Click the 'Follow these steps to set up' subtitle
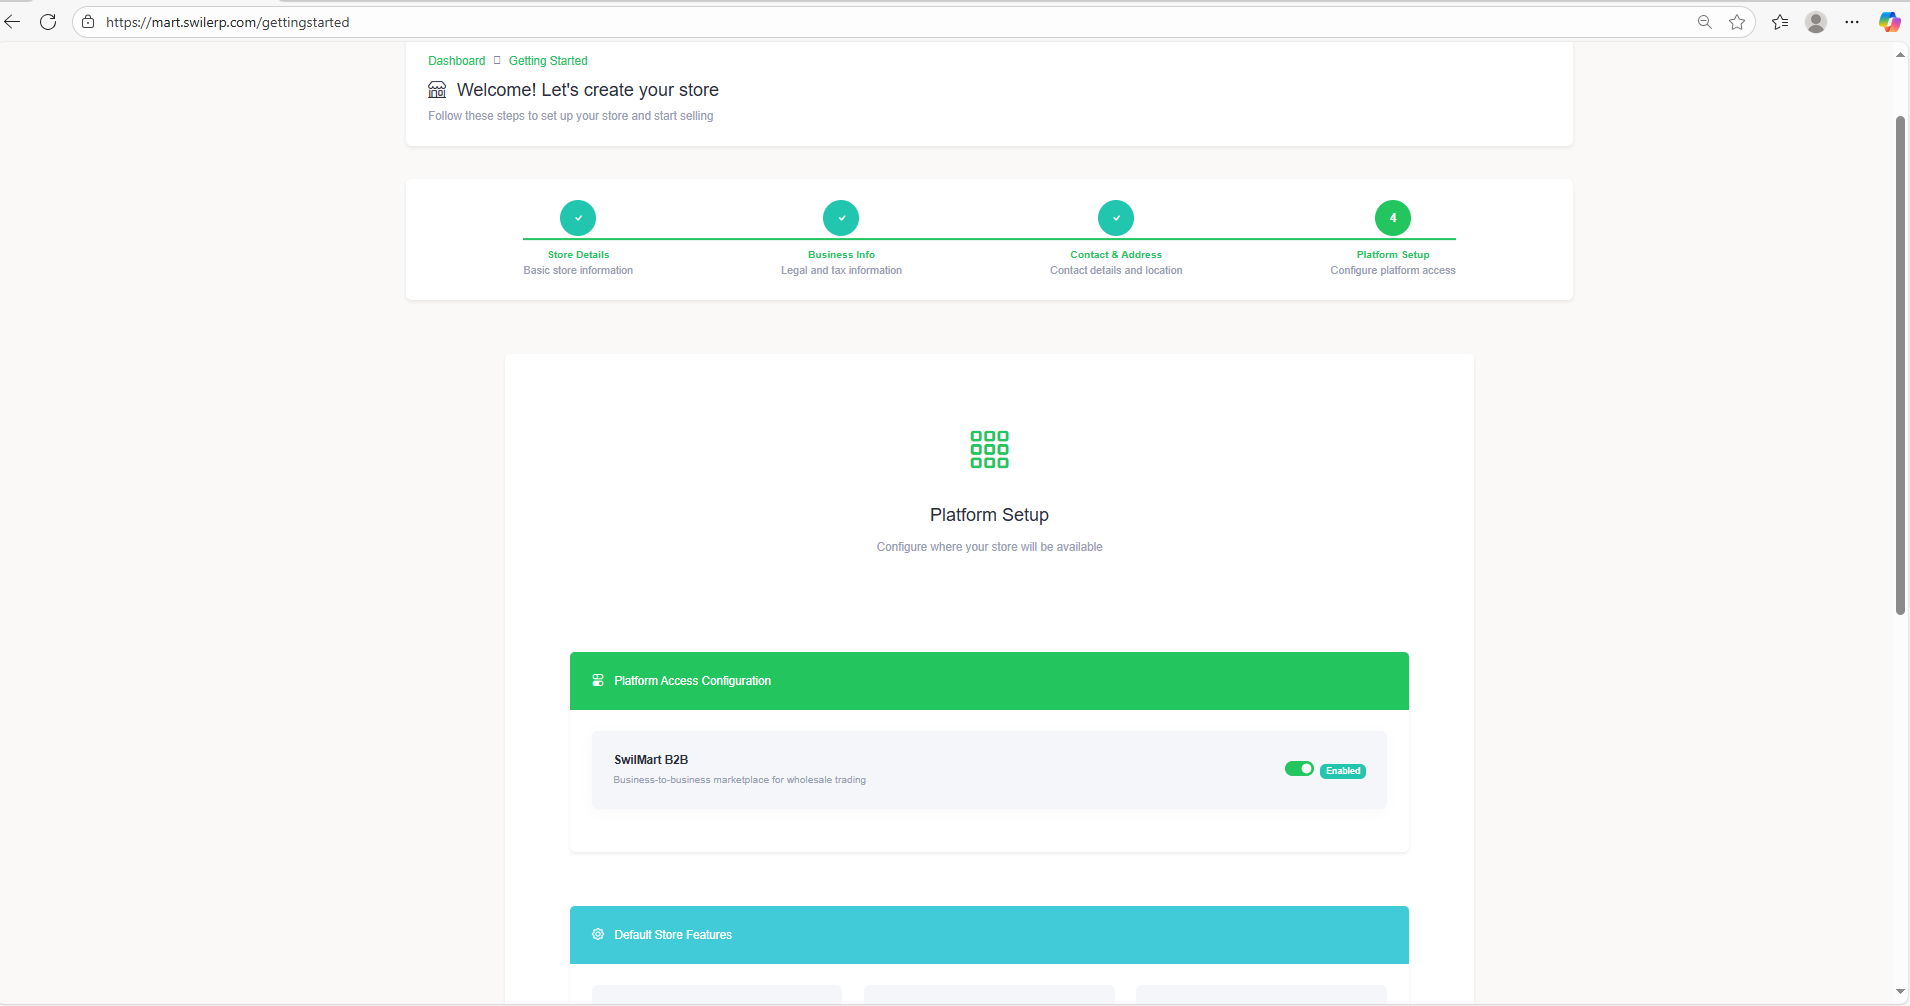1910x1006 pixels. click(x=571, y=116)
